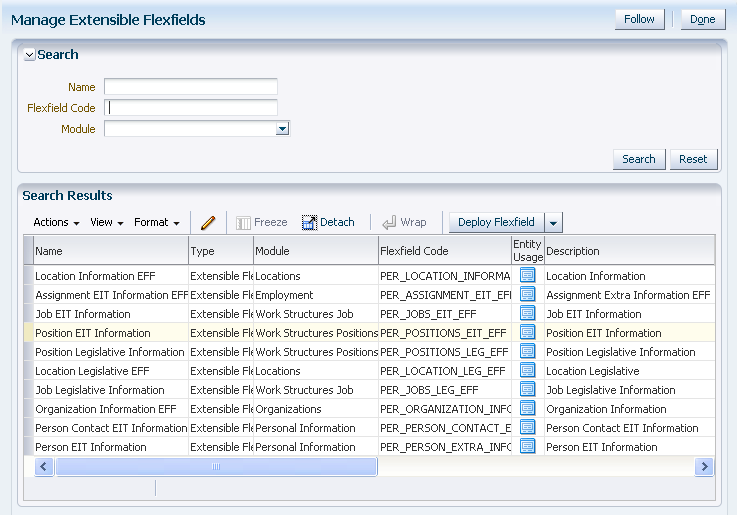
Task: Click the PER_POSITIONS_LEG_EFF flexfield code cell
Action: tap(445, 352)
